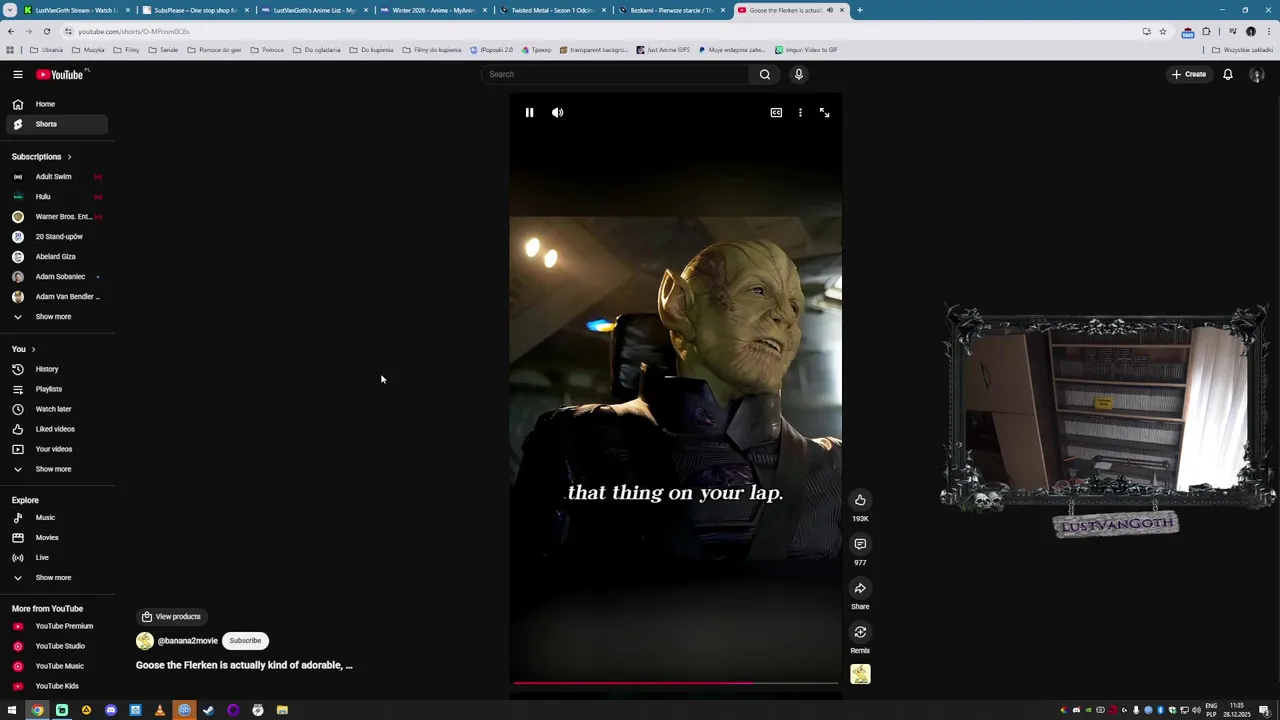Like the Short with the thumbs-up icon
Viewport: 1280px width, 720px height.
click(860, 500)
